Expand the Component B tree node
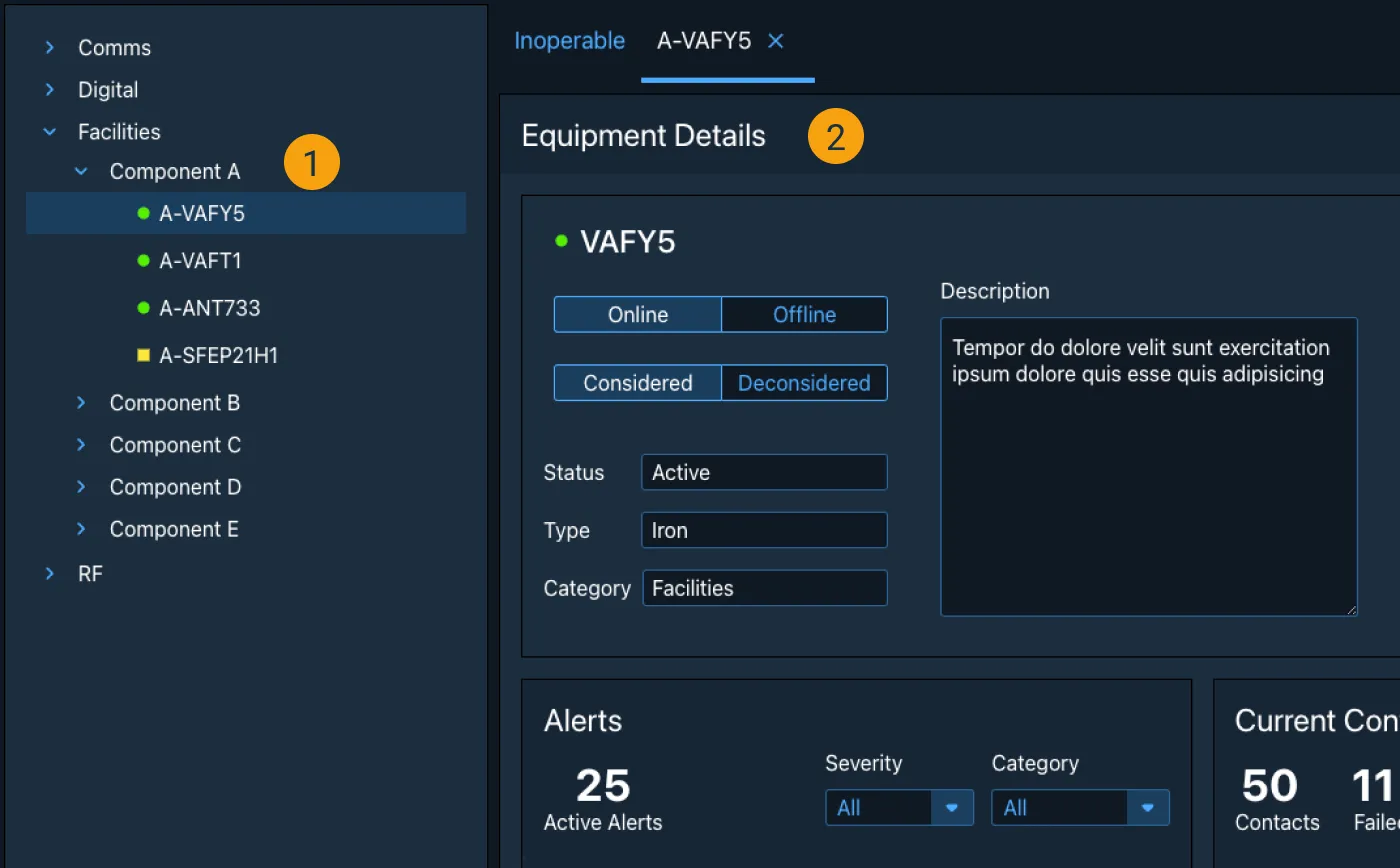1400x868 pixels. pyautogui.click(x=82, y=403)
